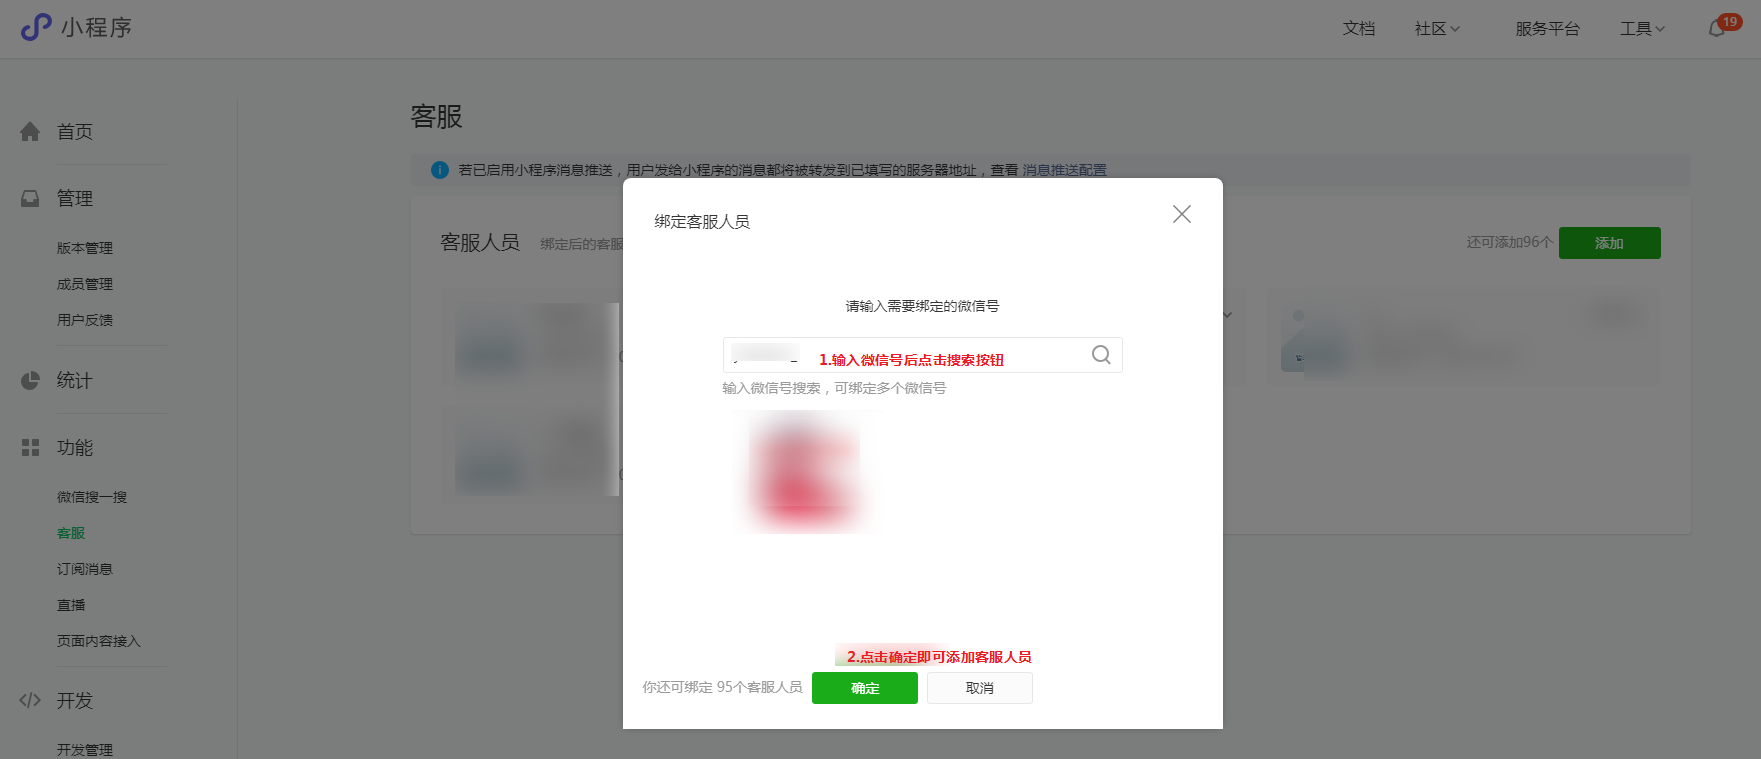1761x759 pixels.
Task: Click the 功能 grid icon
Action: 30,447
